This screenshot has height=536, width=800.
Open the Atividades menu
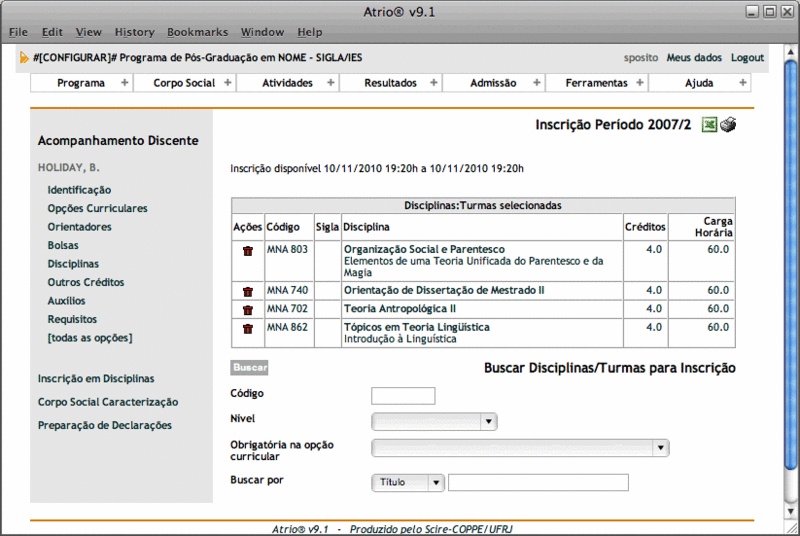point(287,83)
